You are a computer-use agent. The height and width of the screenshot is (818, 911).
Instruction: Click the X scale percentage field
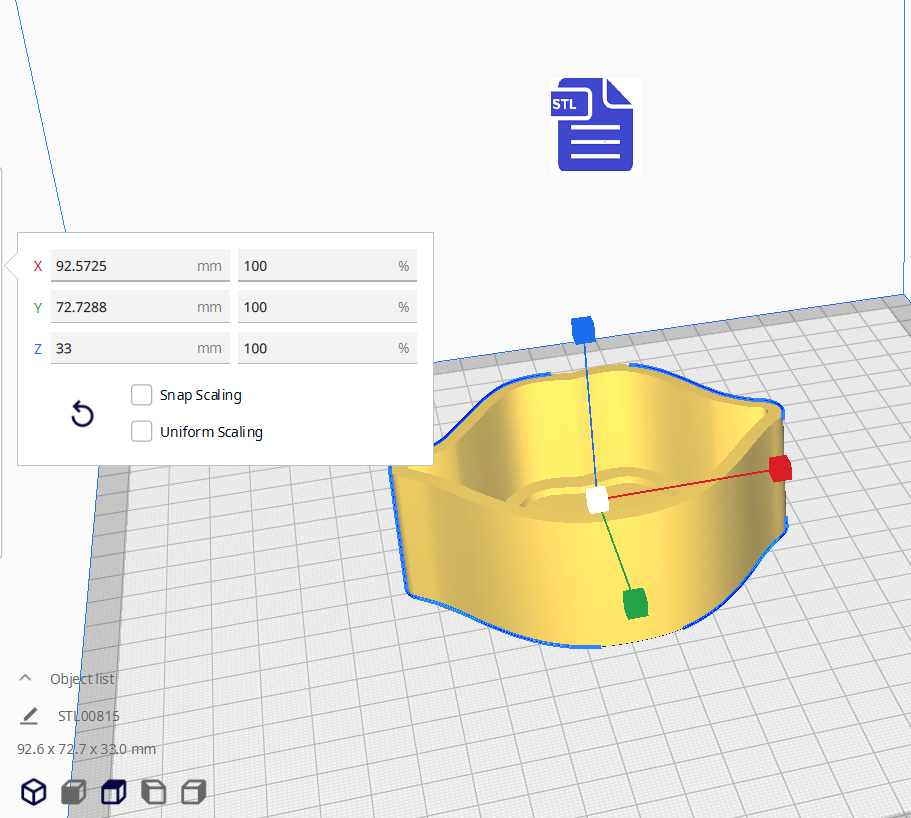pos(315,266)
